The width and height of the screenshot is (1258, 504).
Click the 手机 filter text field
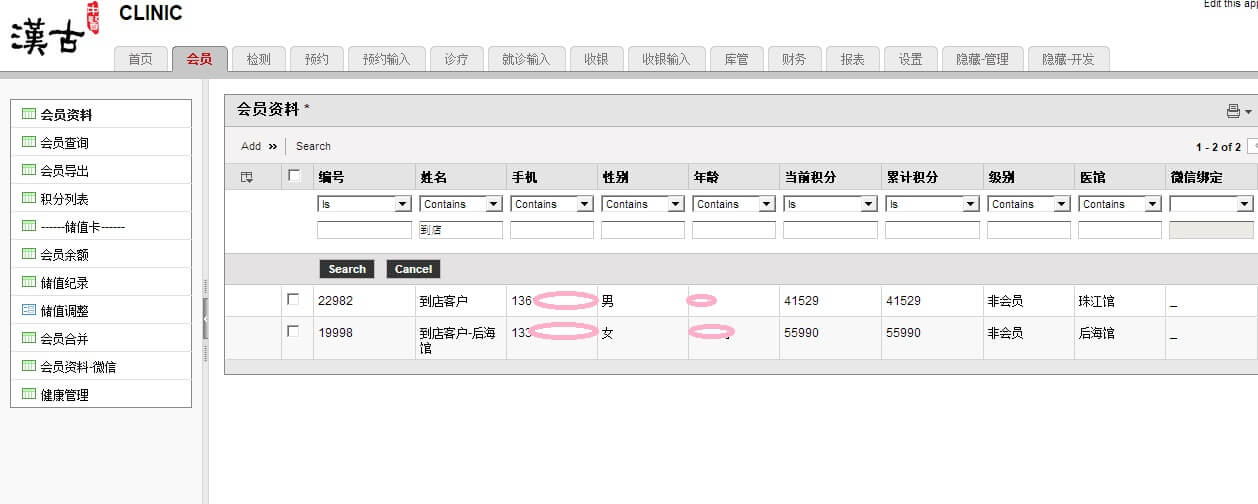coord(552,230)
